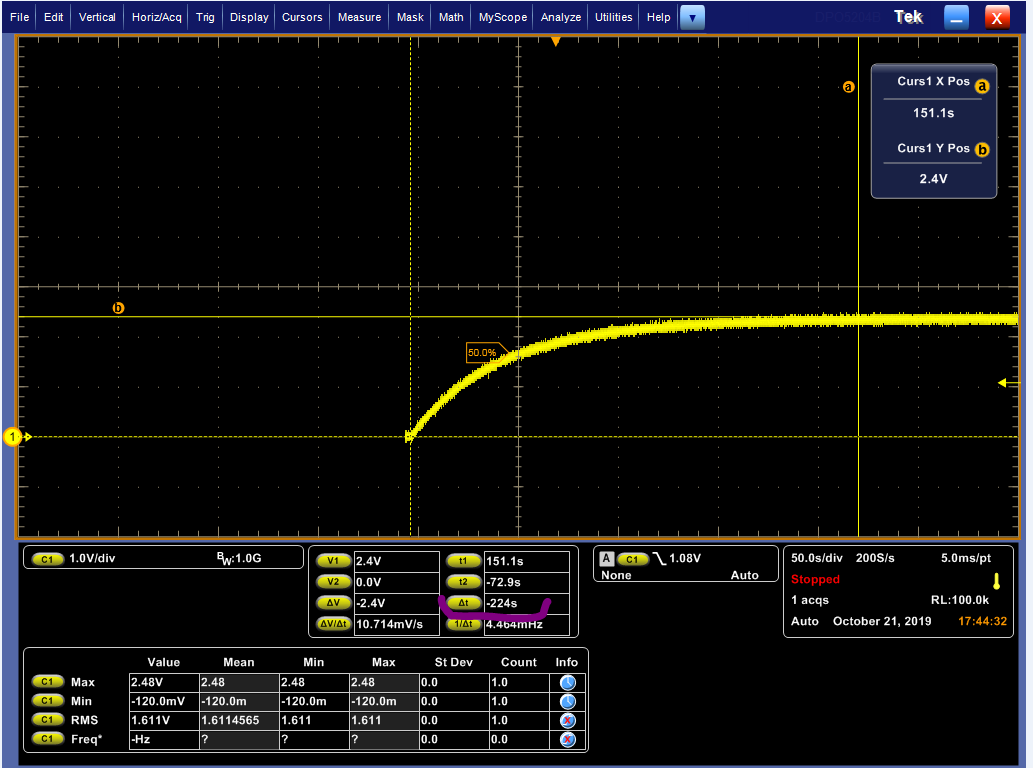Click the trigger level 1.08V readout
The image size is (1033, 768).
685,559
